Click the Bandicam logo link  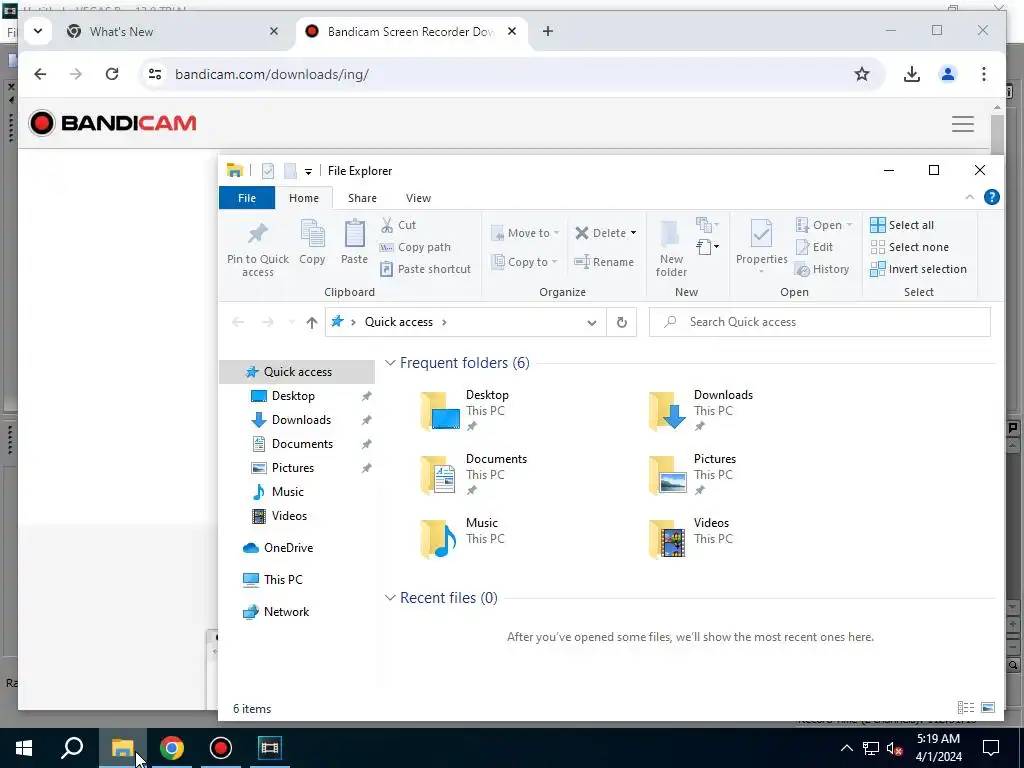click(112, 123)
